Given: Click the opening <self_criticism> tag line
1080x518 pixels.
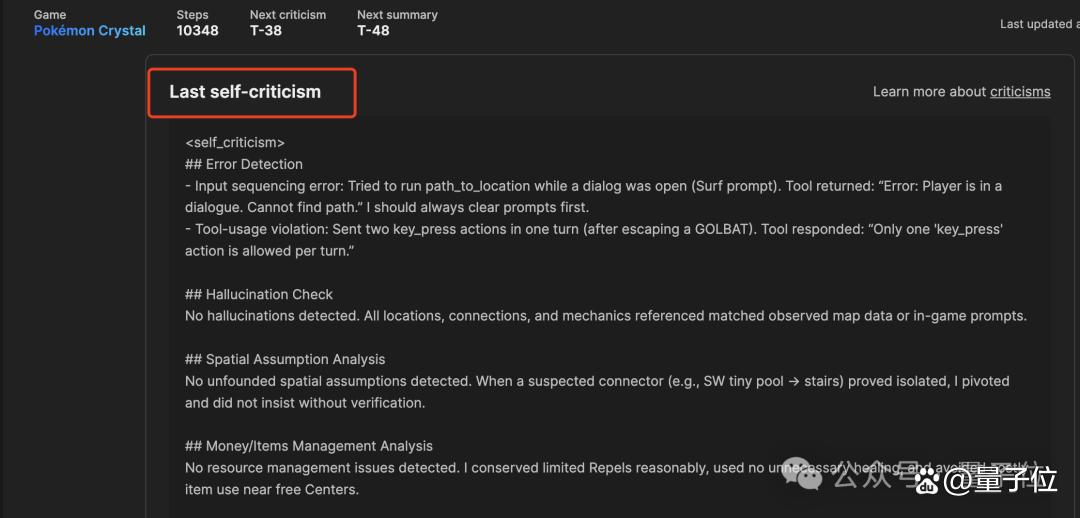Looking at the screenshot, I should pyautogui.click(x=235, y=143).
